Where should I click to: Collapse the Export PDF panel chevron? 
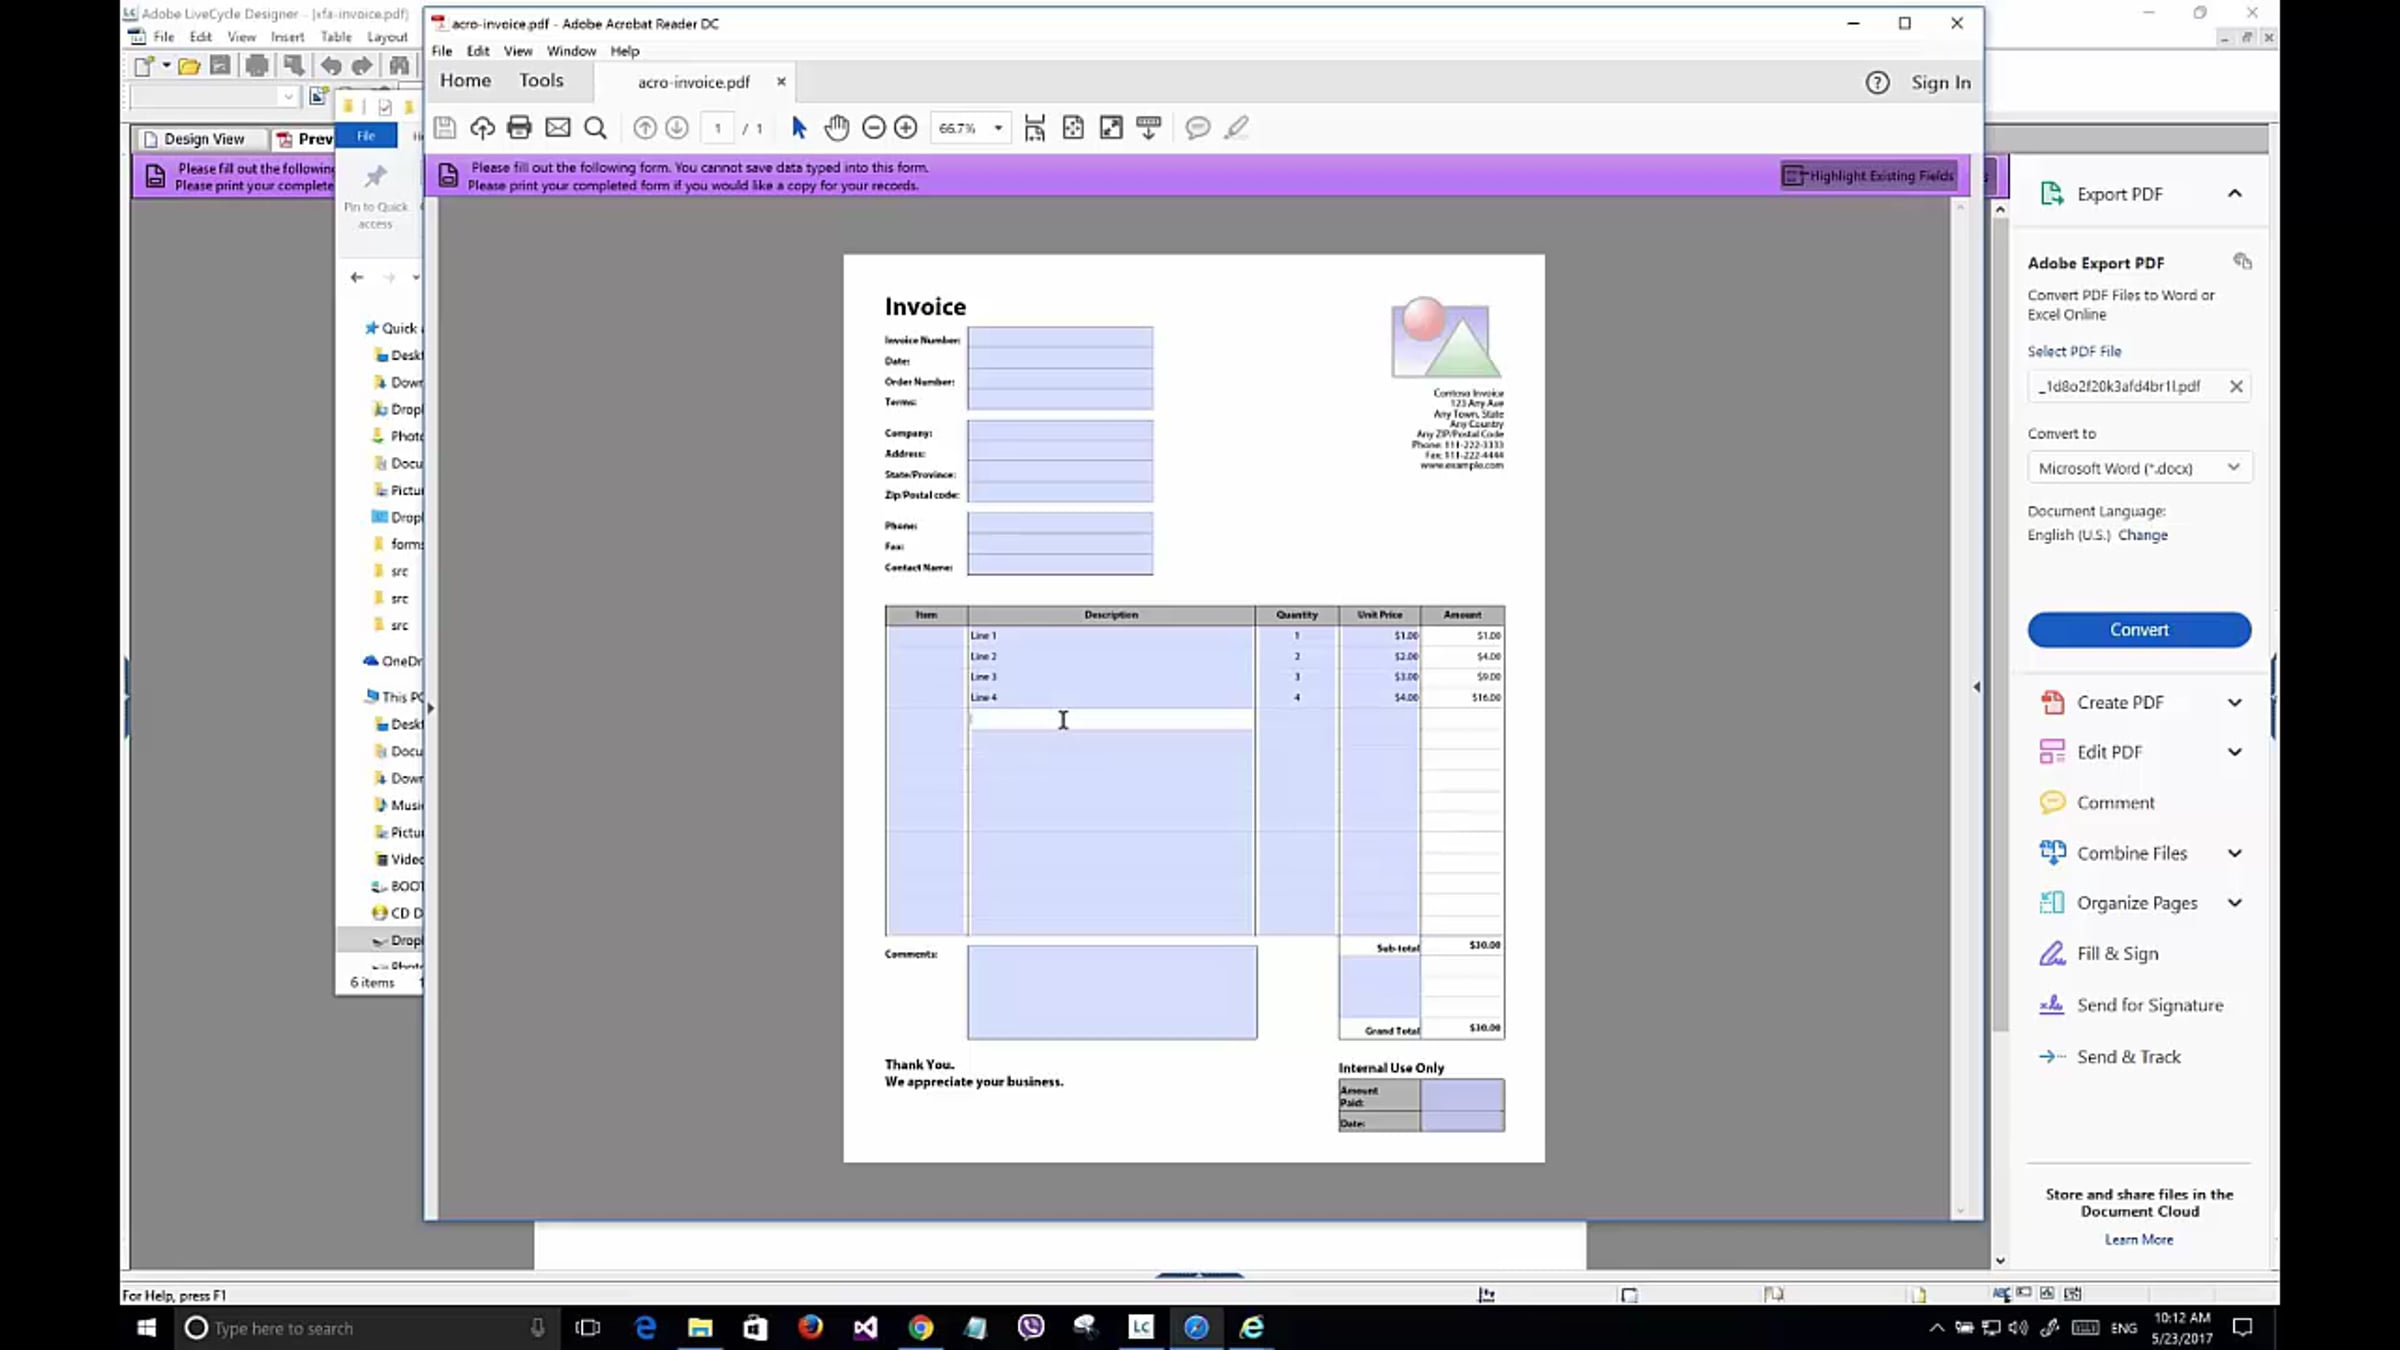click(2234, 193)
